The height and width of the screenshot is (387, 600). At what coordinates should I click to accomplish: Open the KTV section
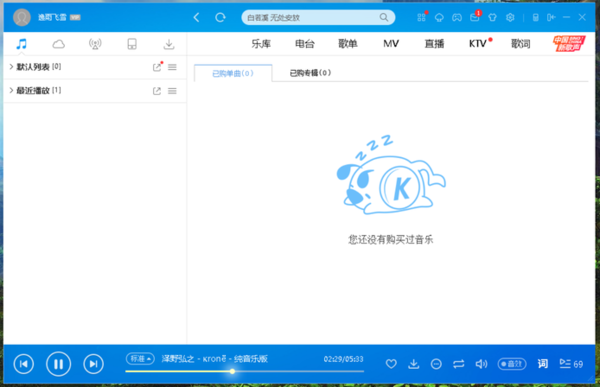(x=478, y=44)
